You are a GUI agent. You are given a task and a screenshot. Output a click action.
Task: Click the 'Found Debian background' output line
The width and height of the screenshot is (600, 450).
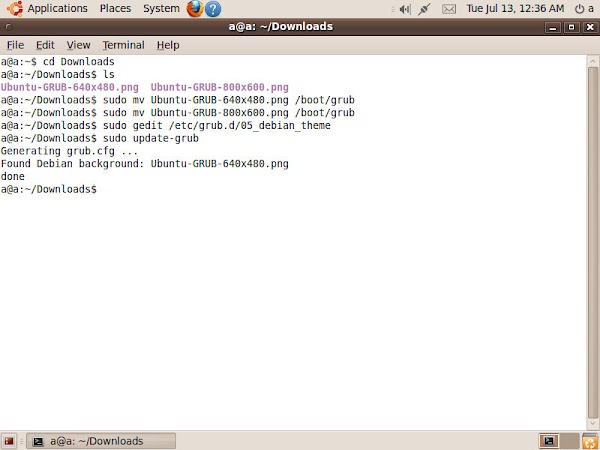145,164
